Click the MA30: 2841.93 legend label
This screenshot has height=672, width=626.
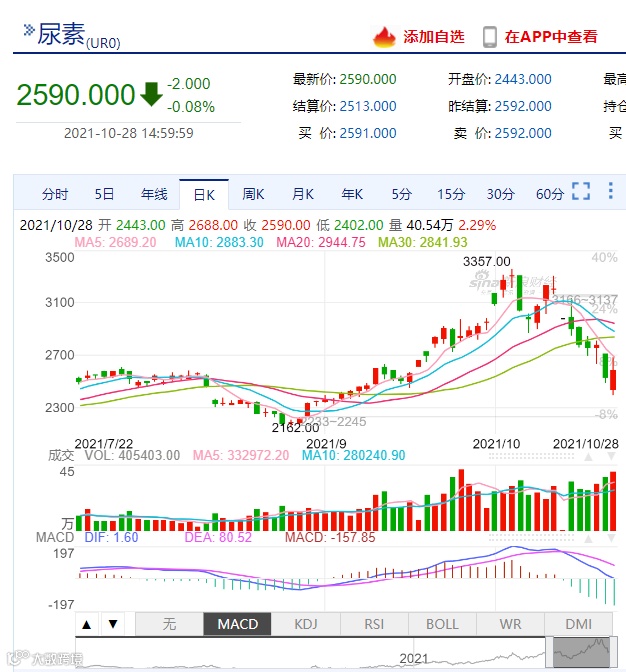(x=422, y=242)
